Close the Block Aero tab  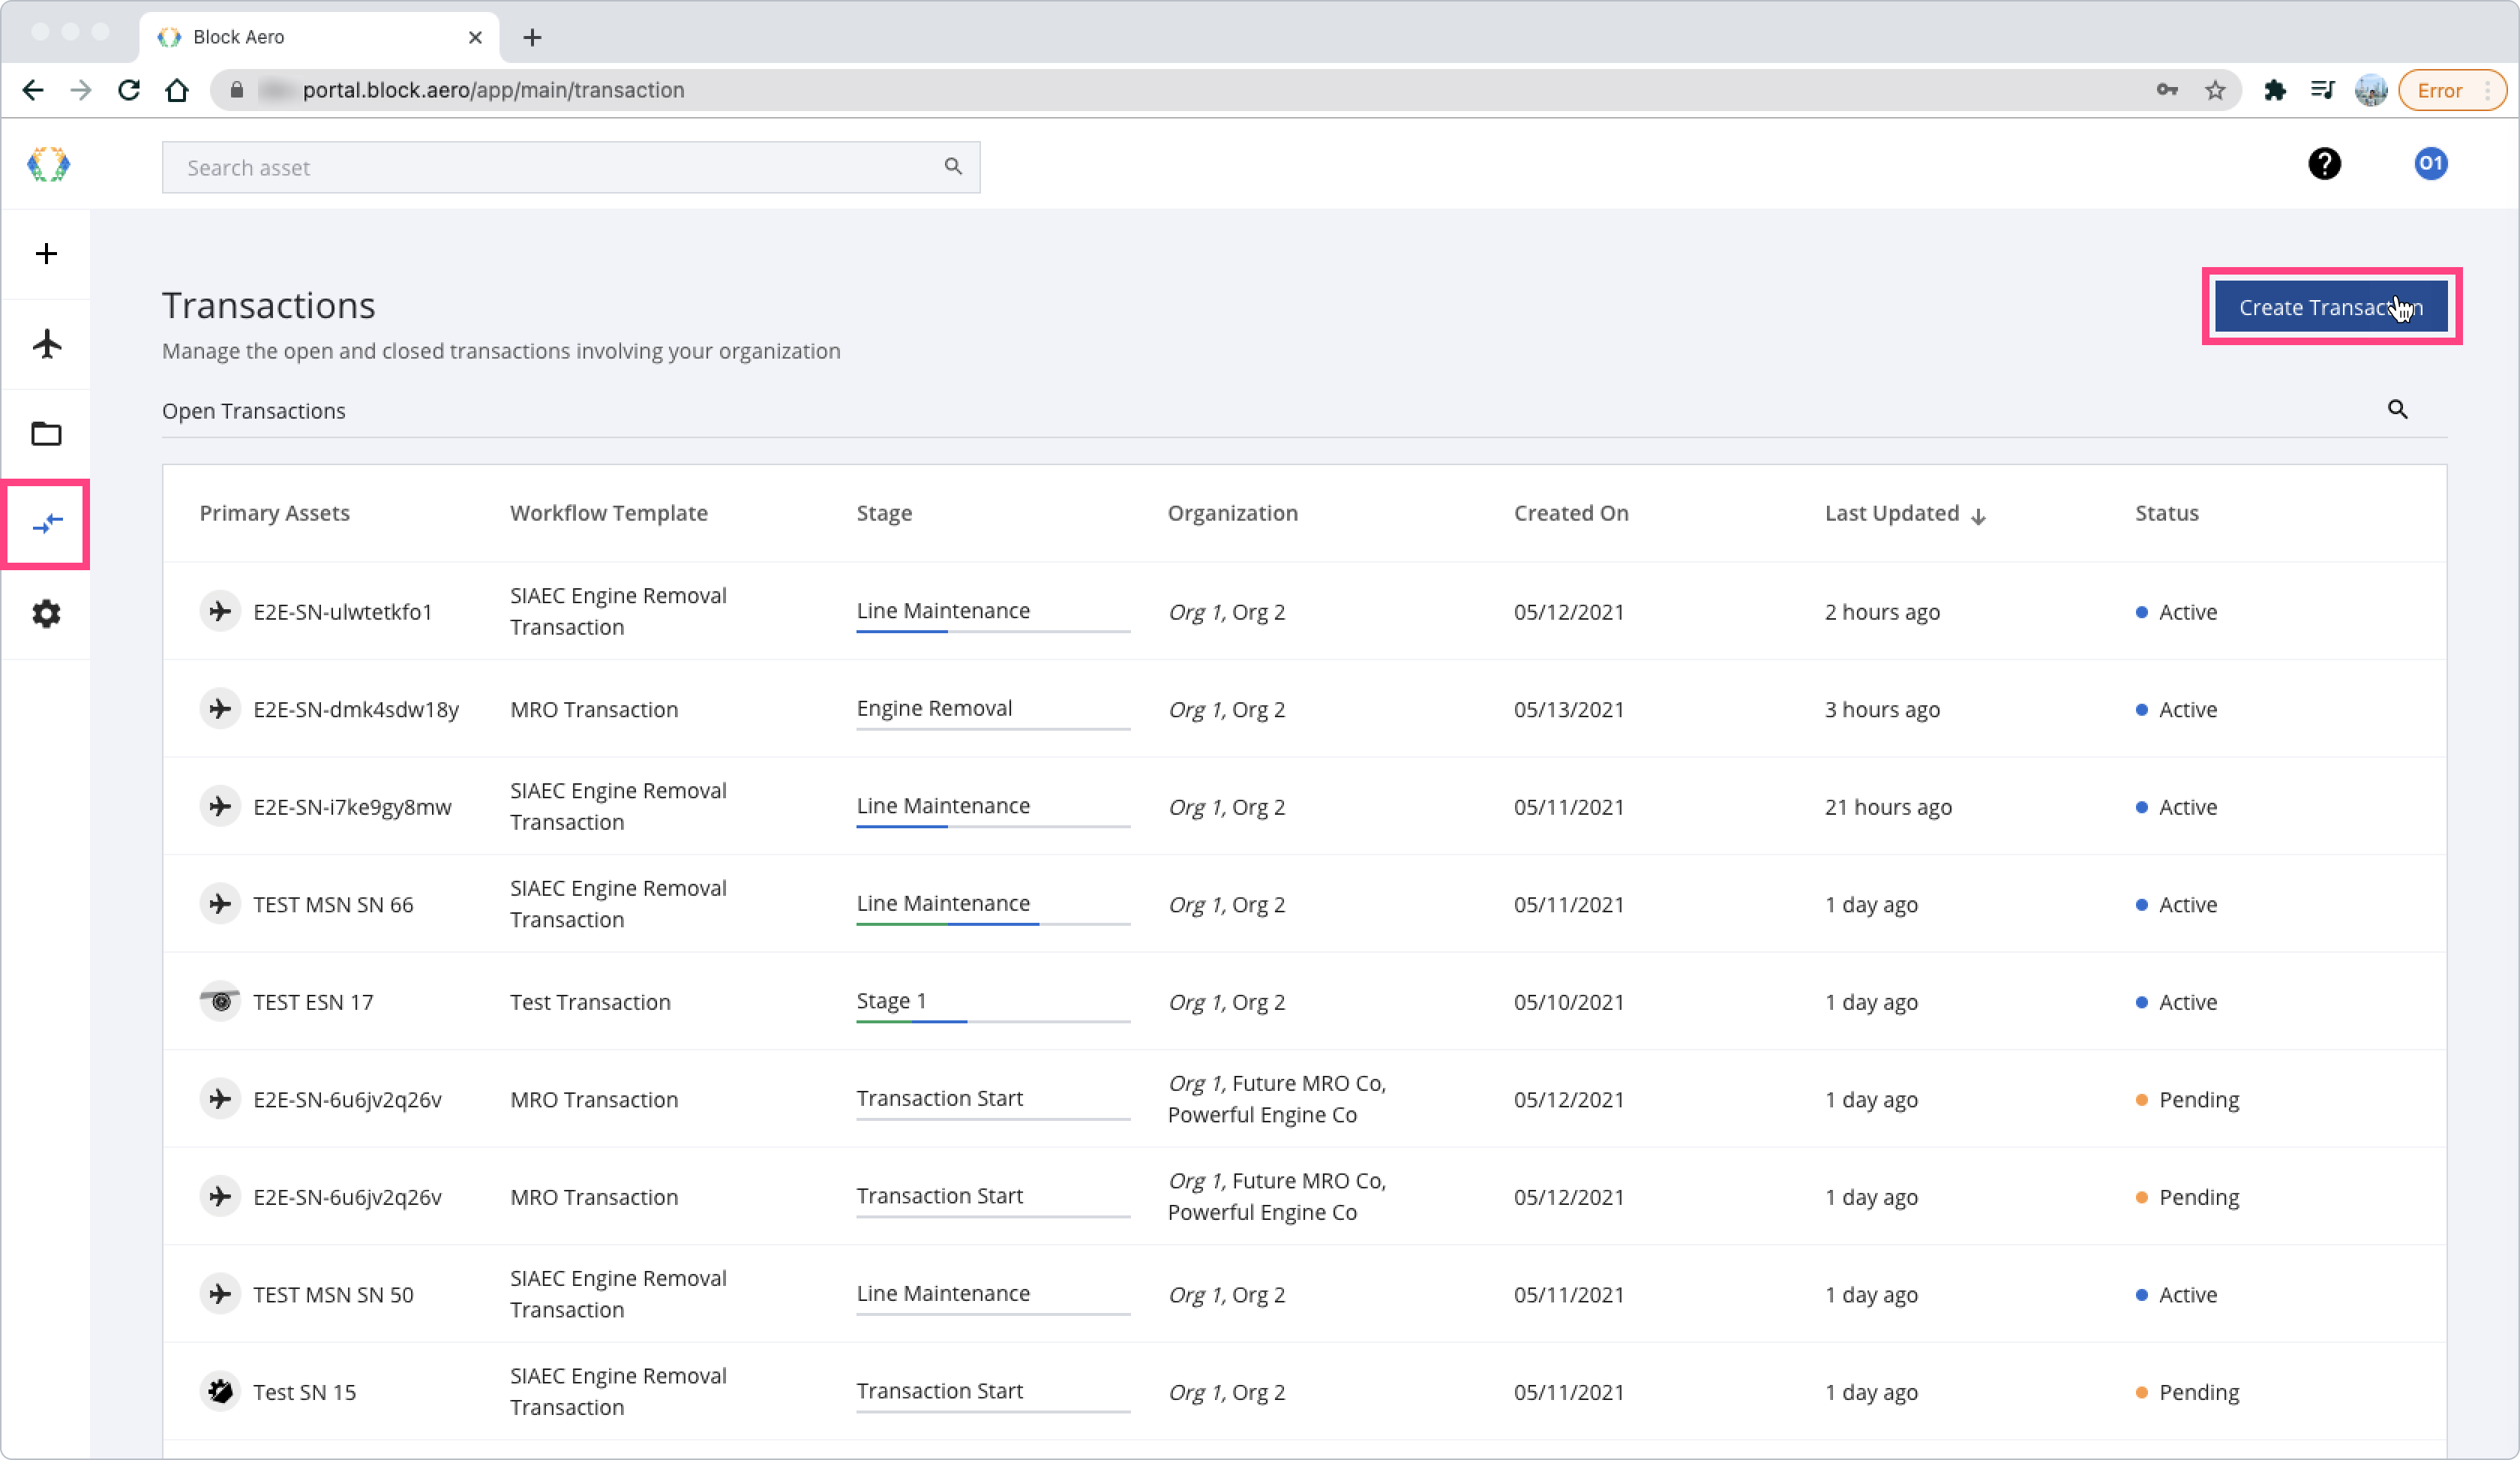[475, 37]
